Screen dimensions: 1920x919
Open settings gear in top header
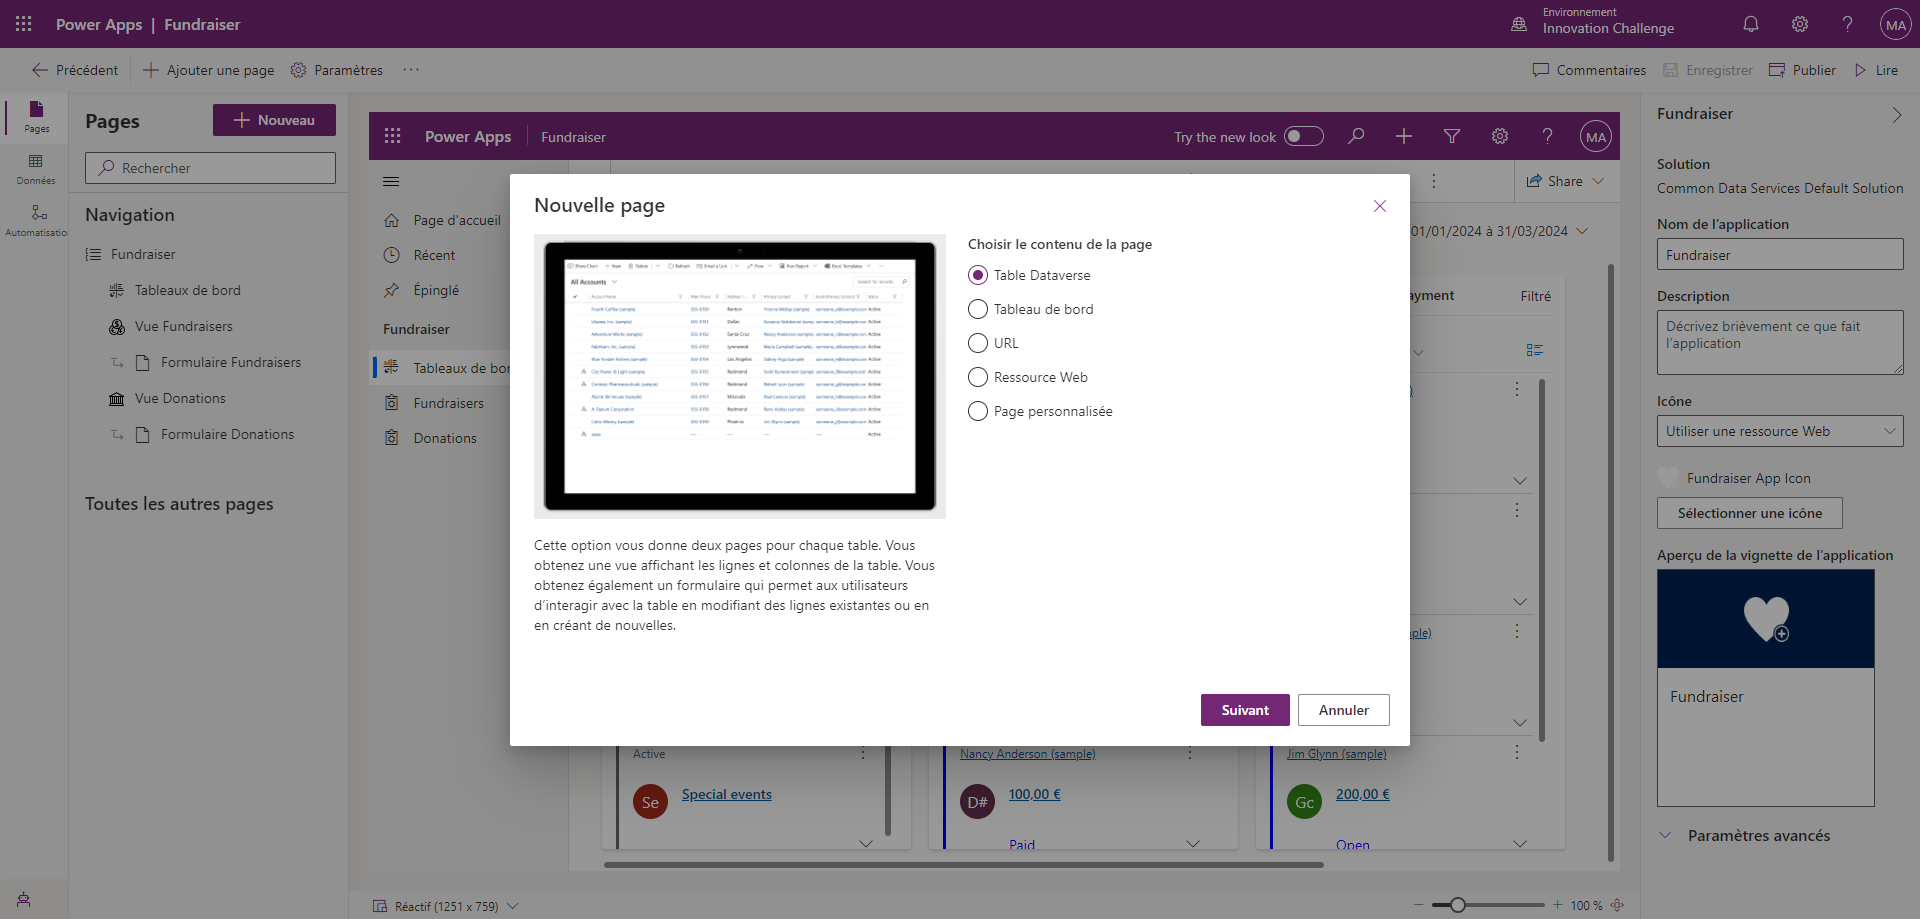[1800, 24]
